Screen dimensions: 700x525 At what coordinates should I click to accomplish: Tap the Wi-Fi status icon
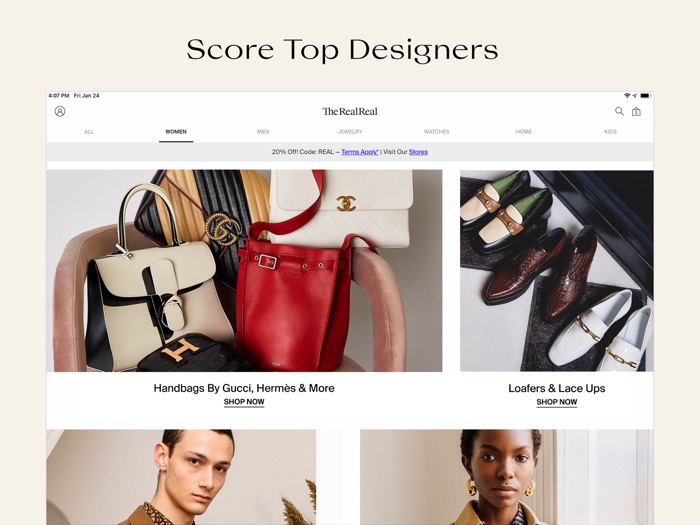coord(627,96)
